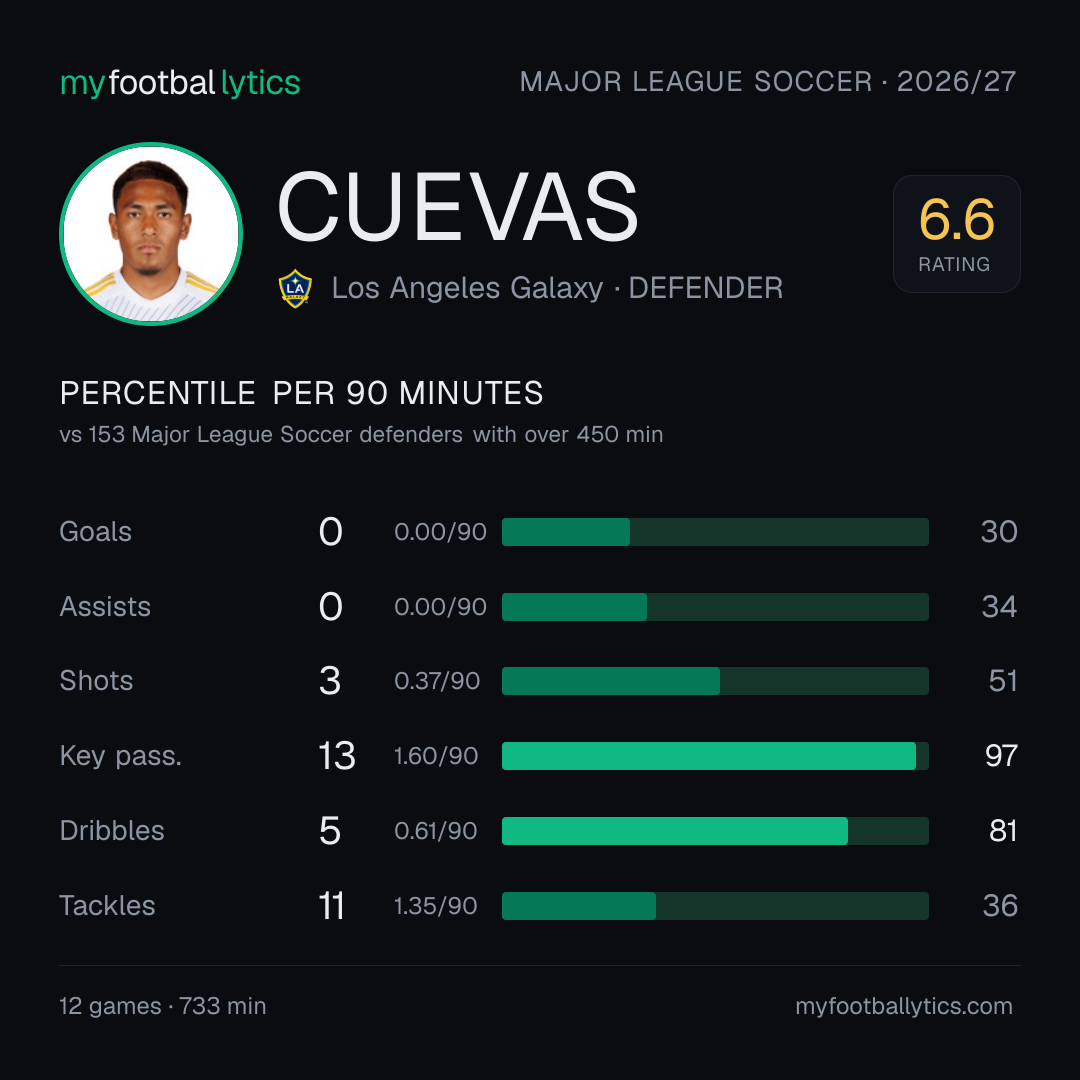
Task: Click the Los Angeles Galaxy team name
Action: point(467,289)
